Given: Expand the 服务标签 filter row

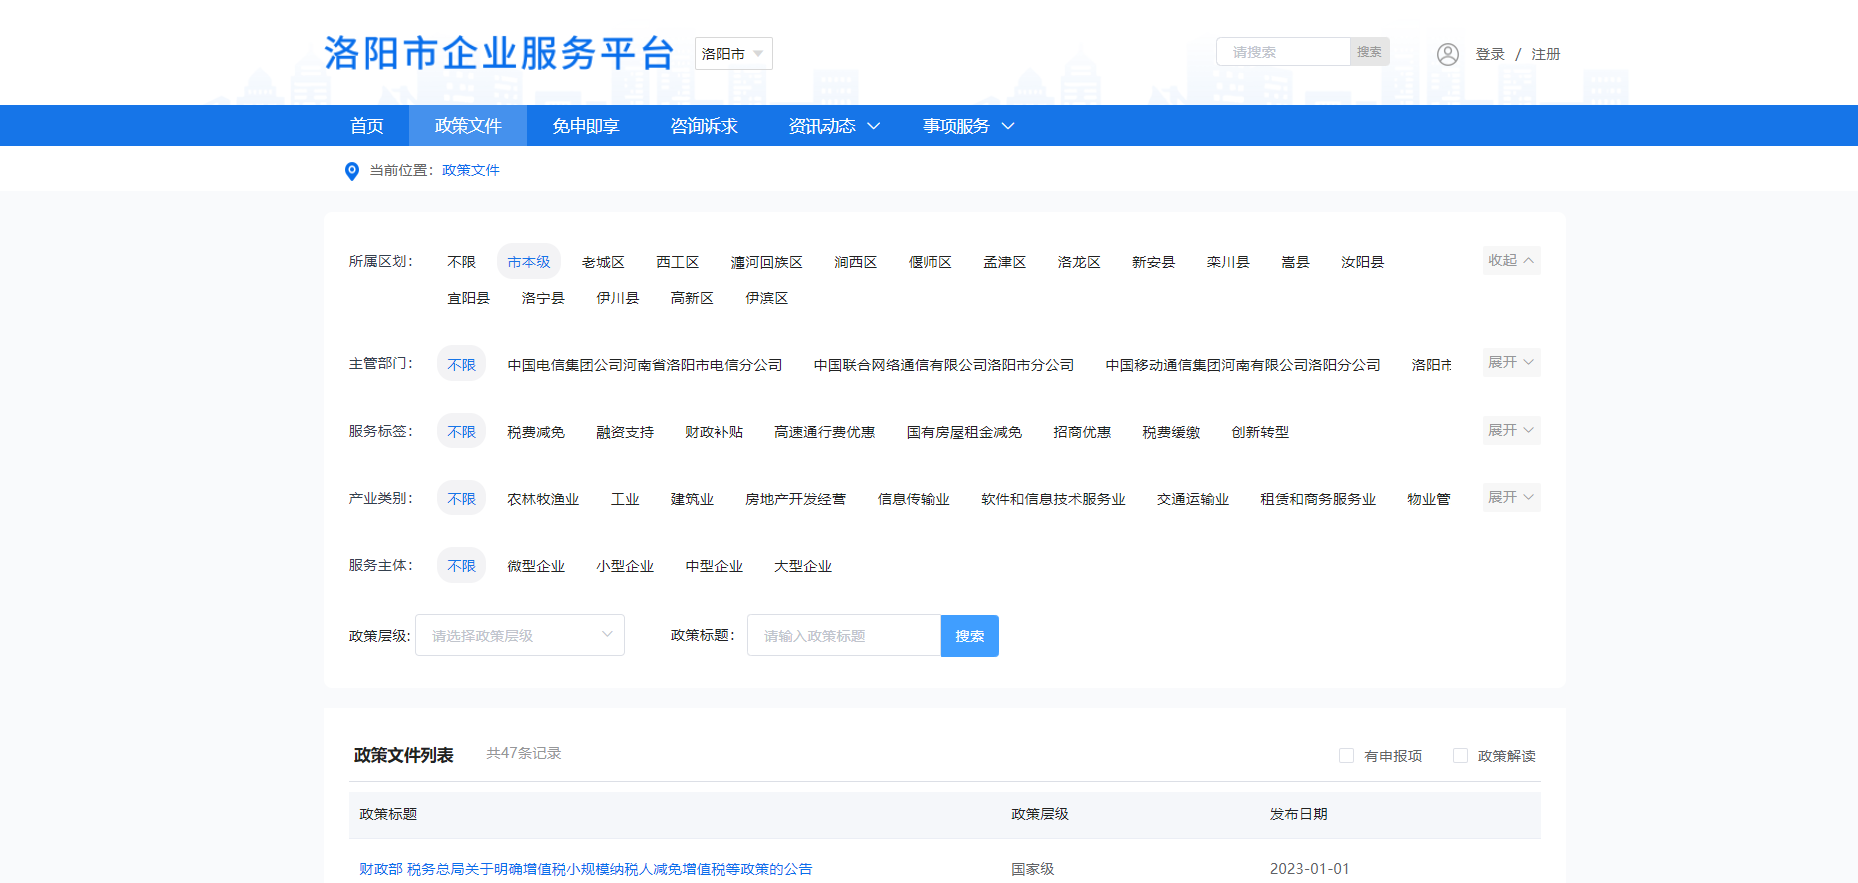Looking at the screenshot, I should click(x=1511, y=430).
